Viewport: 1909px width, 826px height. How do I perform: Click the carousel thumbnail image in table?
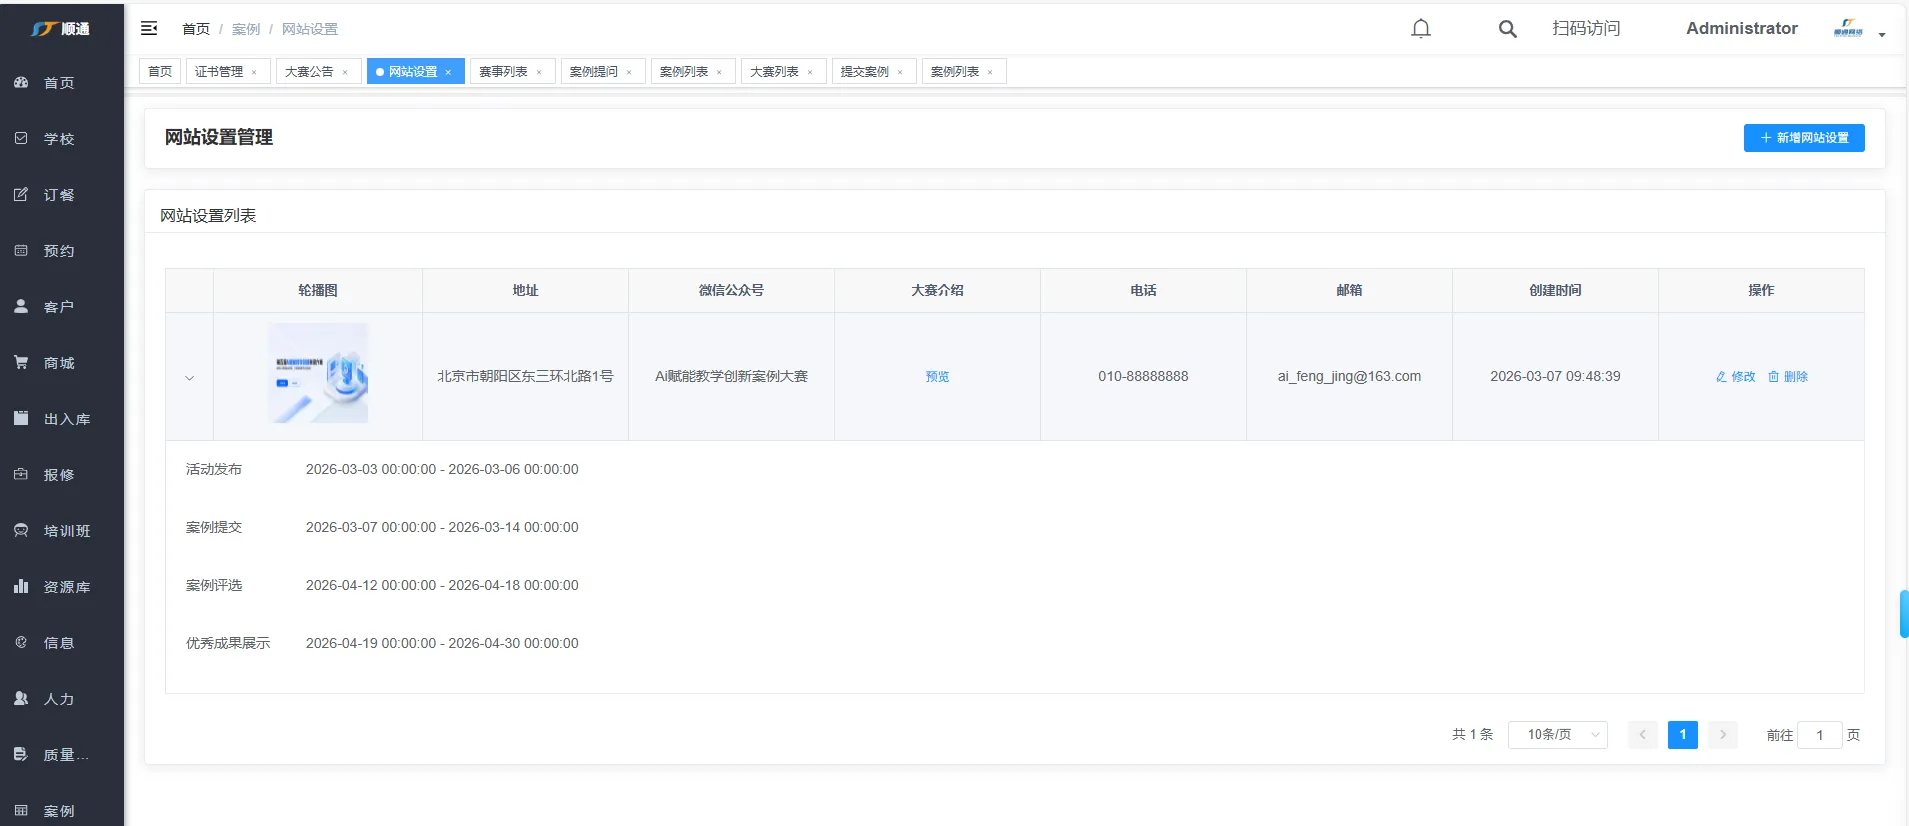[x=318, y=373]
